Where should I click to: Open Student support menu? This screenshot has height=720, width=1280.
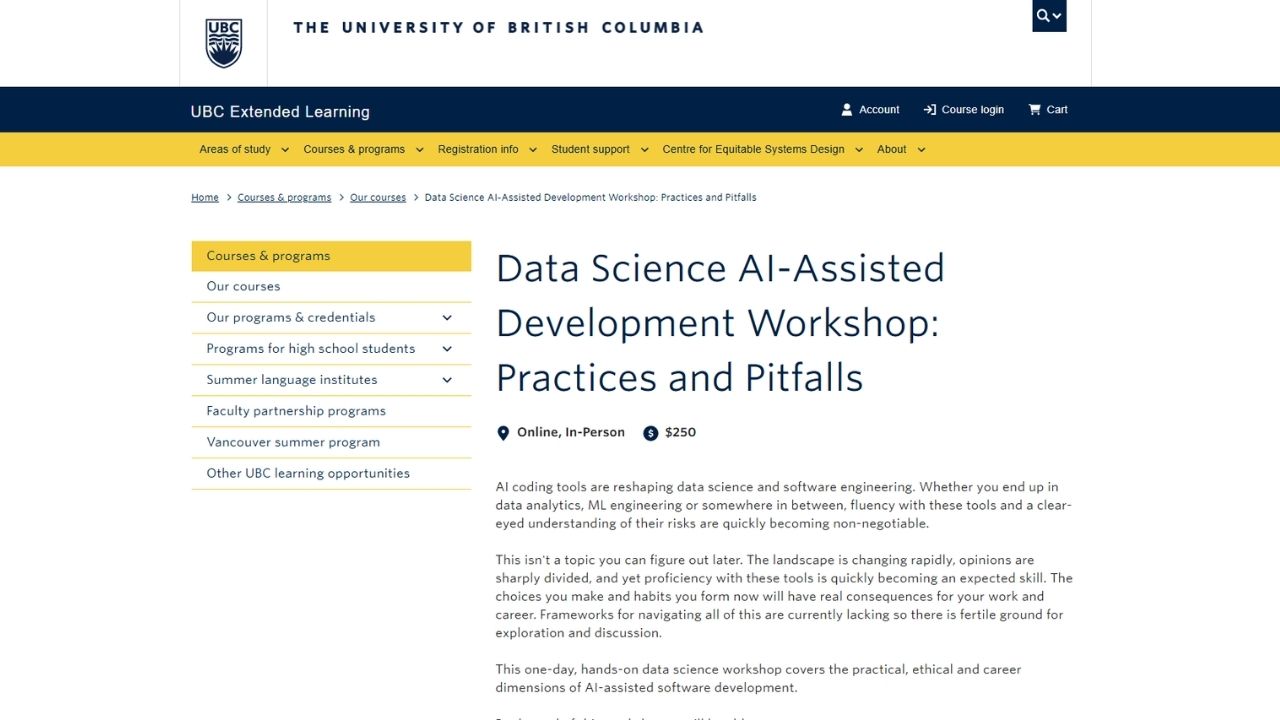coord(590,150)
